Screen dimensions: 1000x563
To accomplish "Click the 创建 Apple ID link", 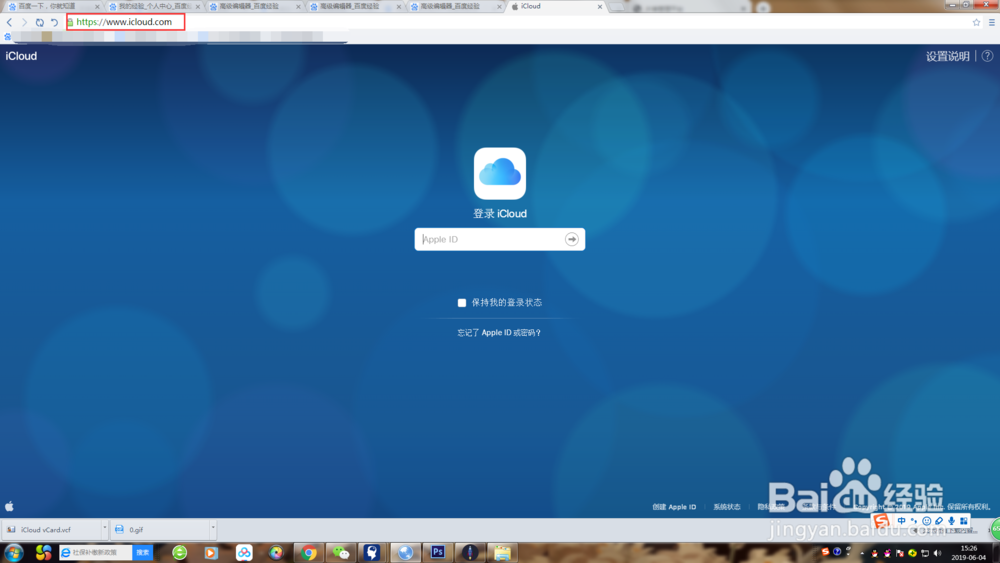I will (674, 507).
